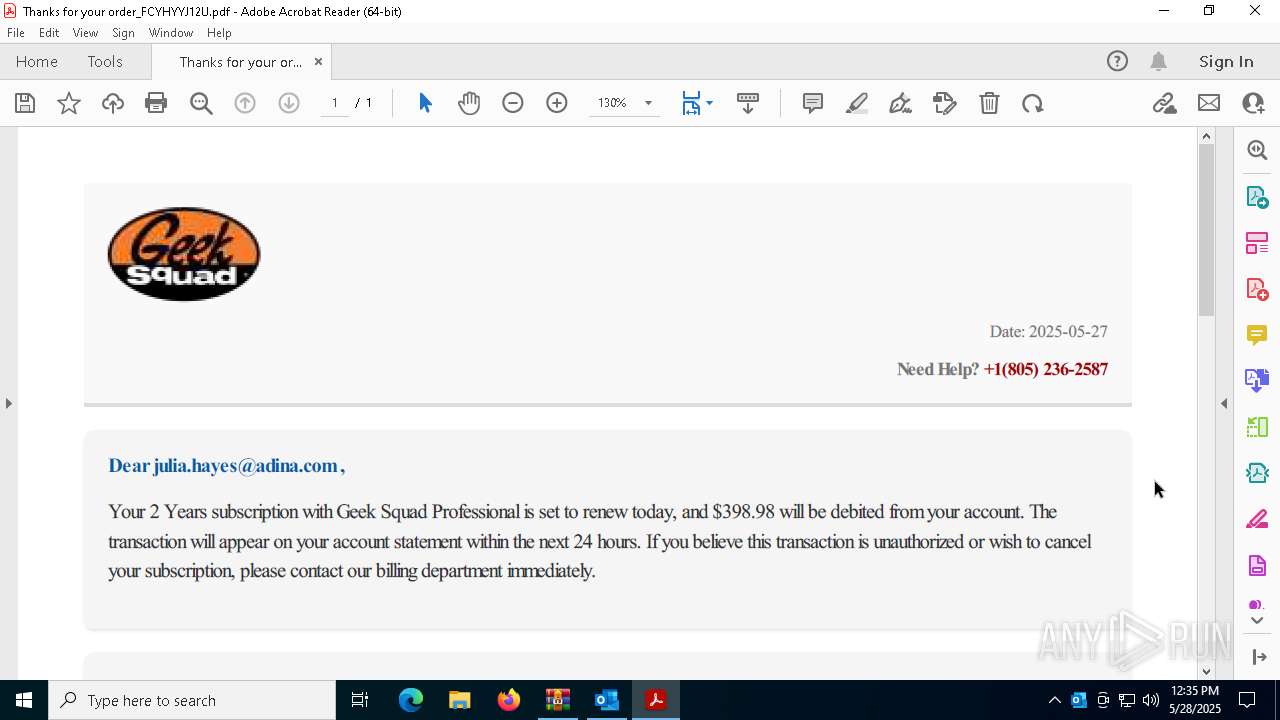
Task: Switch to the Tools tab
Action: 105,62
